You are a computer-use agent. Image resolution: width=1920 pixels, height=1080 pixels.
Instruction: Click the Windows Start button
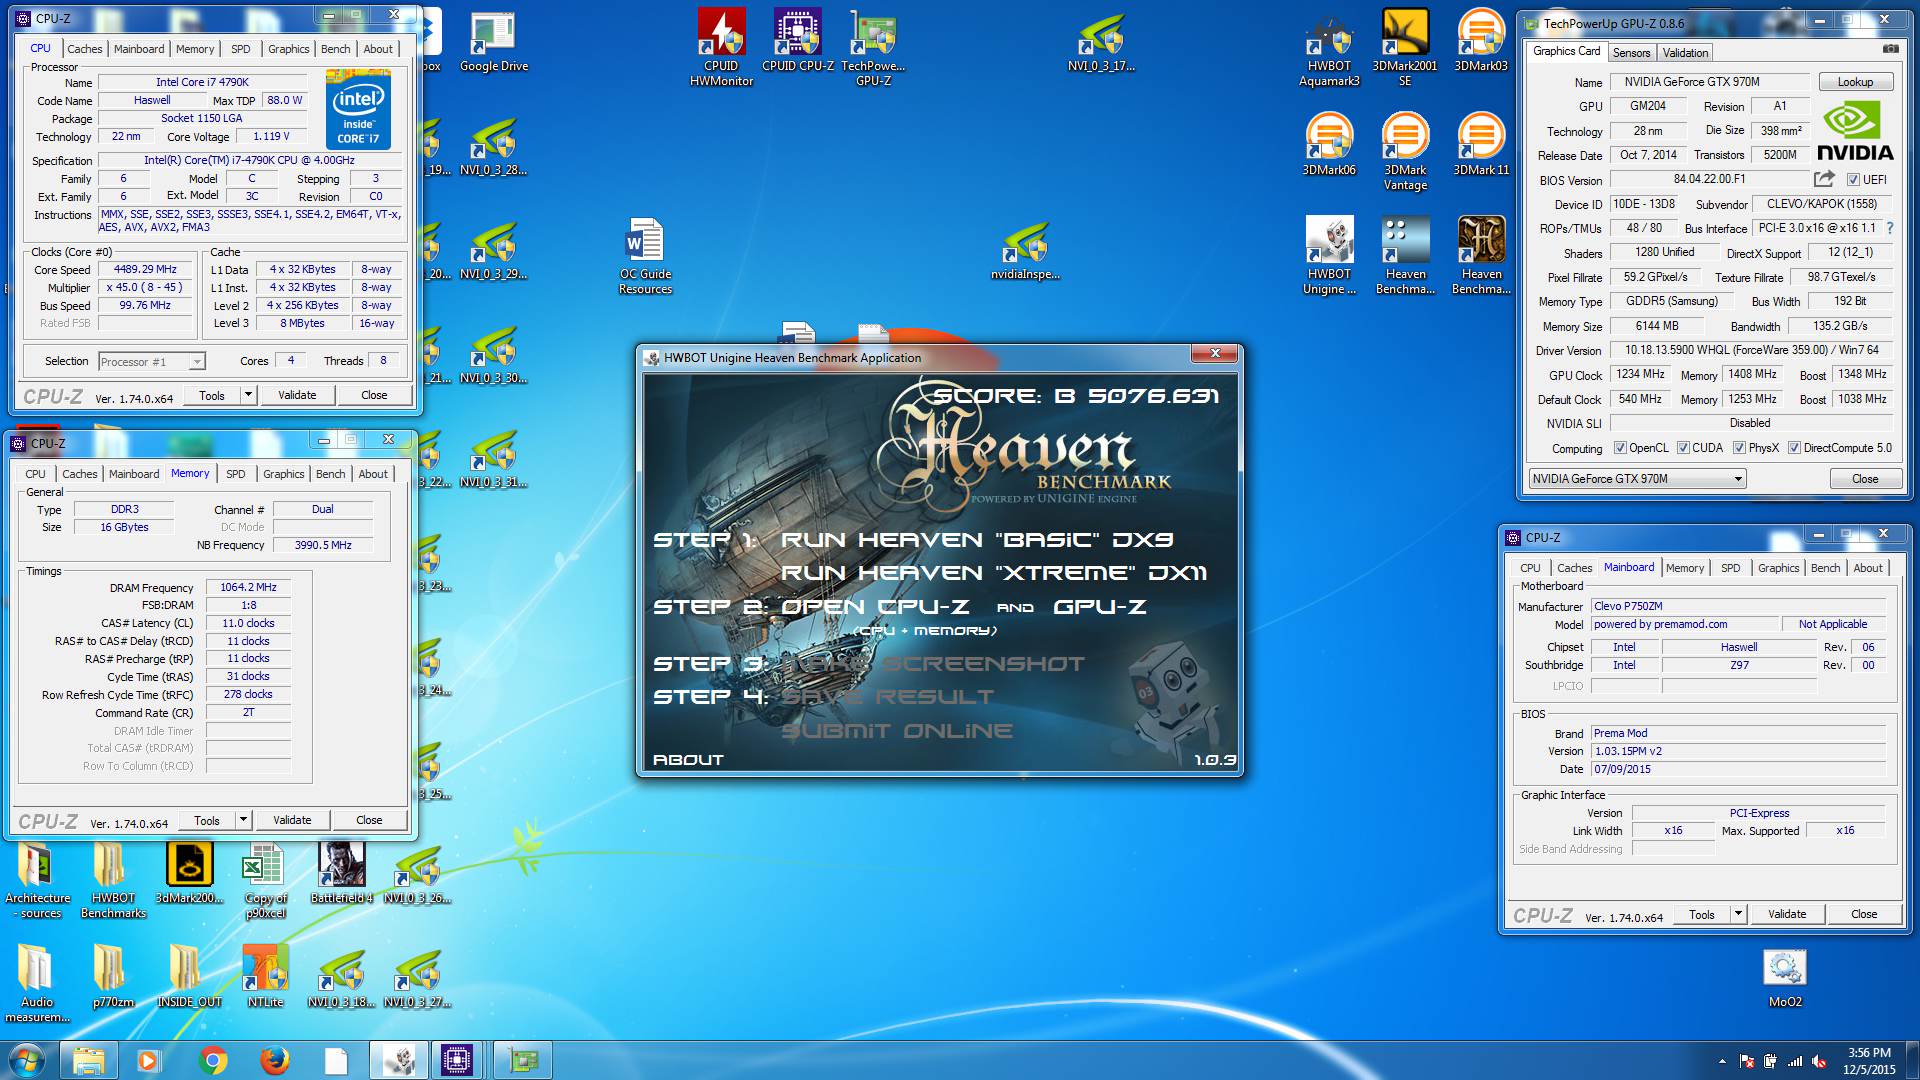pos(27,1060)
